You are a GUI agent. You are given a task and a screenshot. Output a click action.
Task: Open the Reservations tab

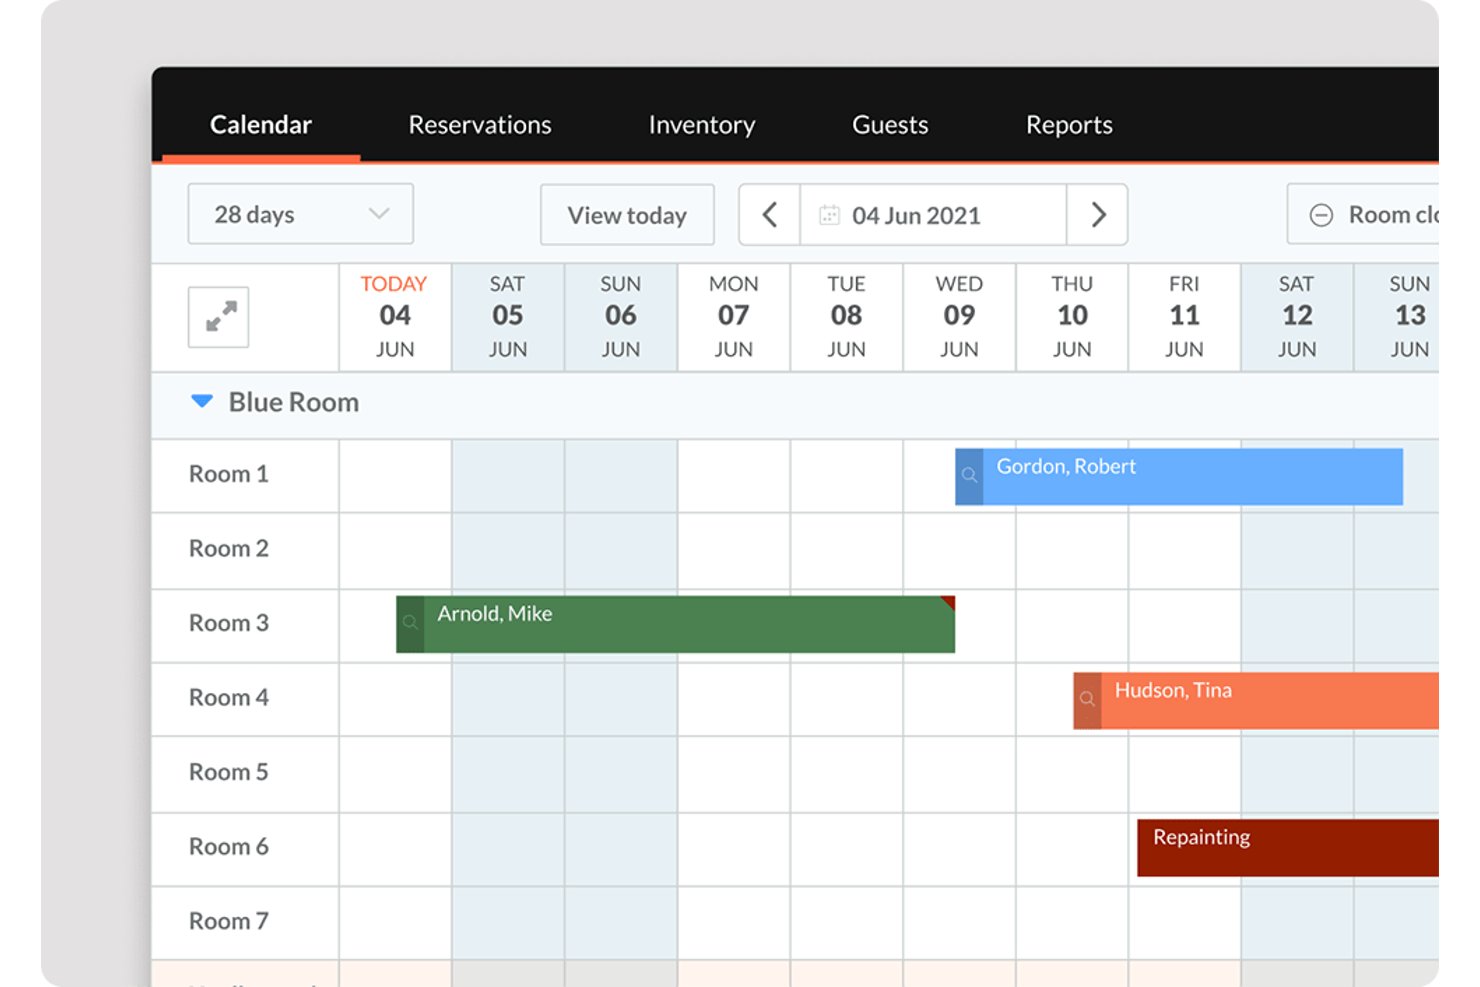[480, 125]
